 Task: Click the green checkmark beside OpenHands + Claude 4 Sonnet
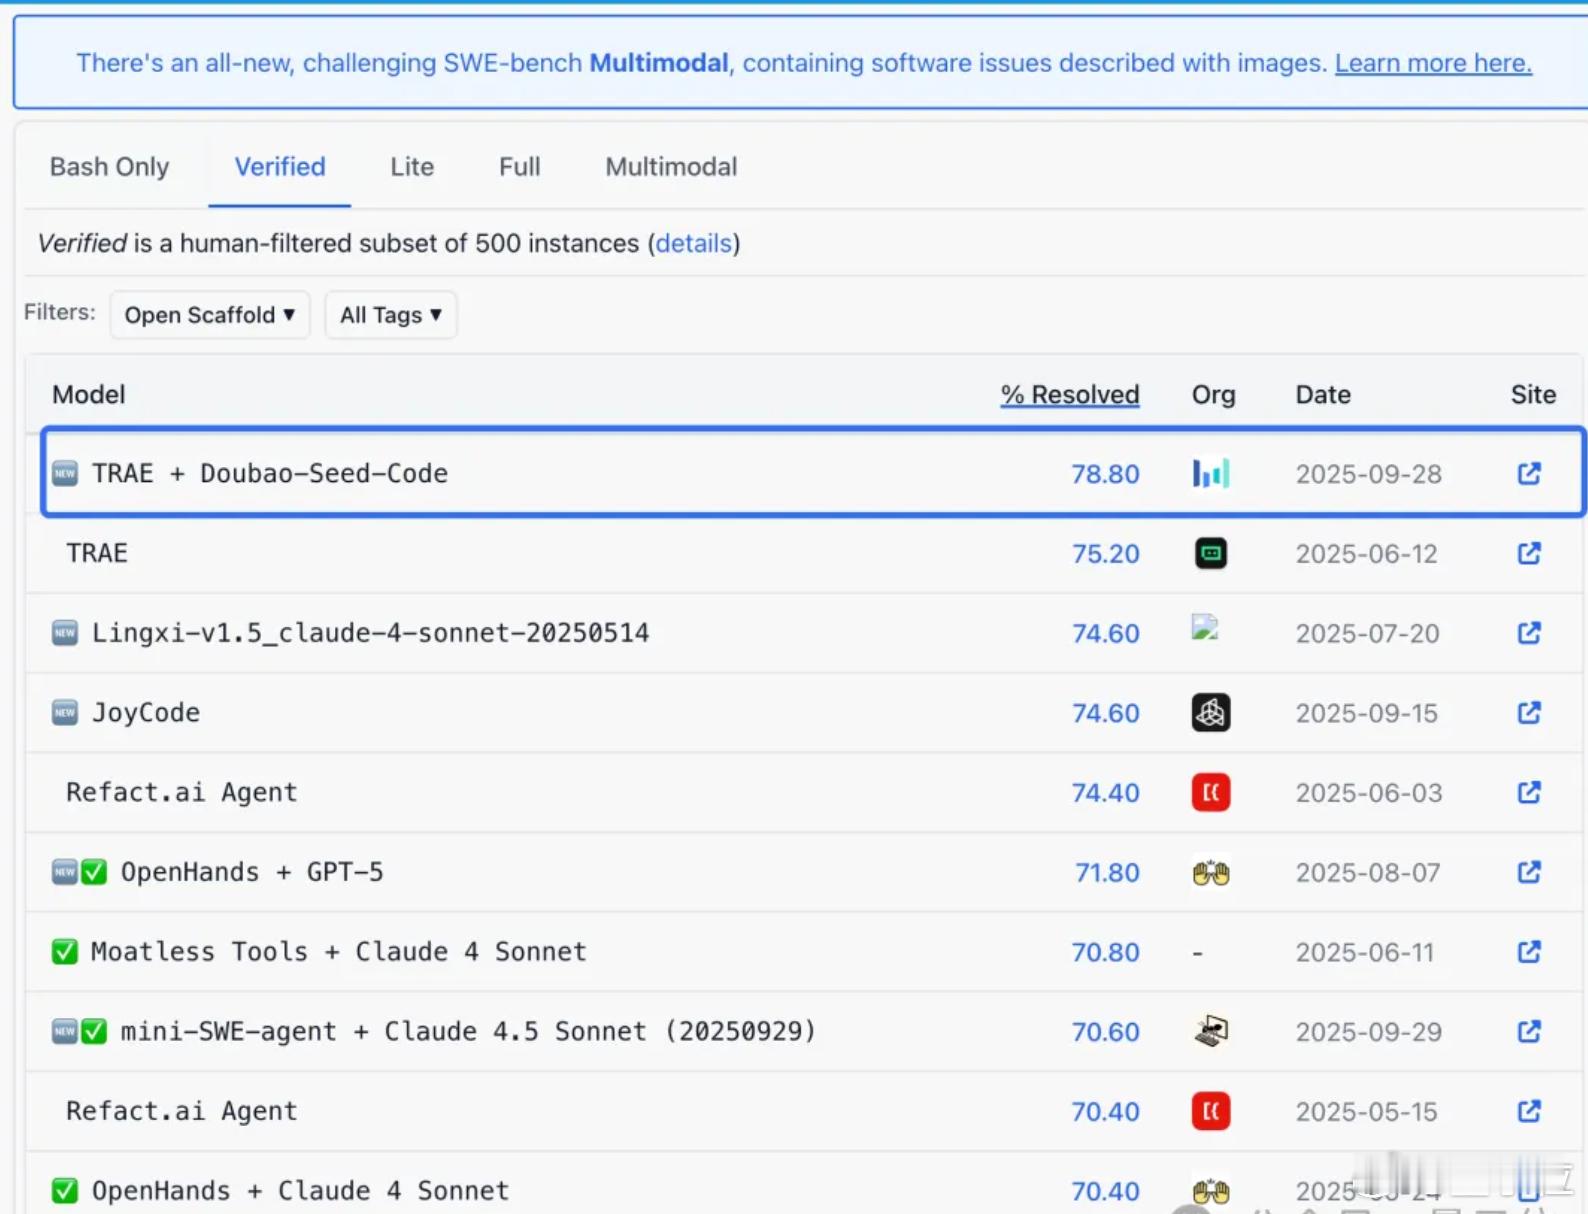click(65, 1191)
